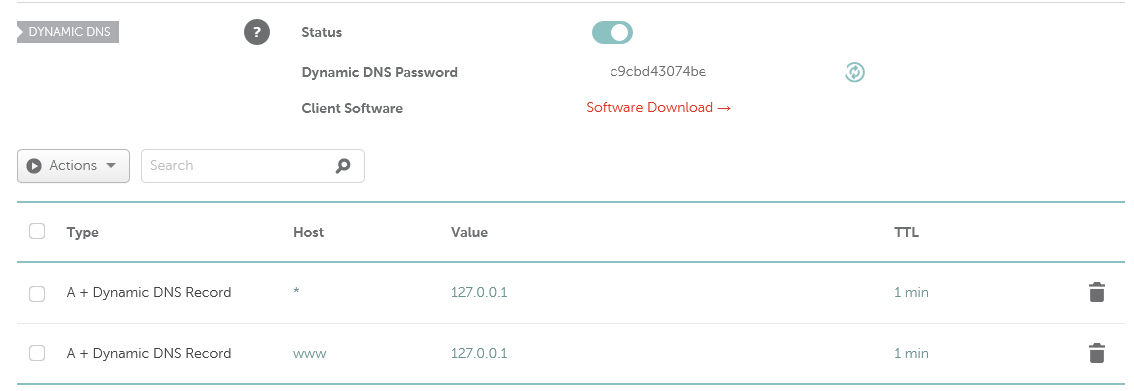Click the search magnifier icon
Image resolution: width=1134 pixels, height=391 pixels.
343,166
